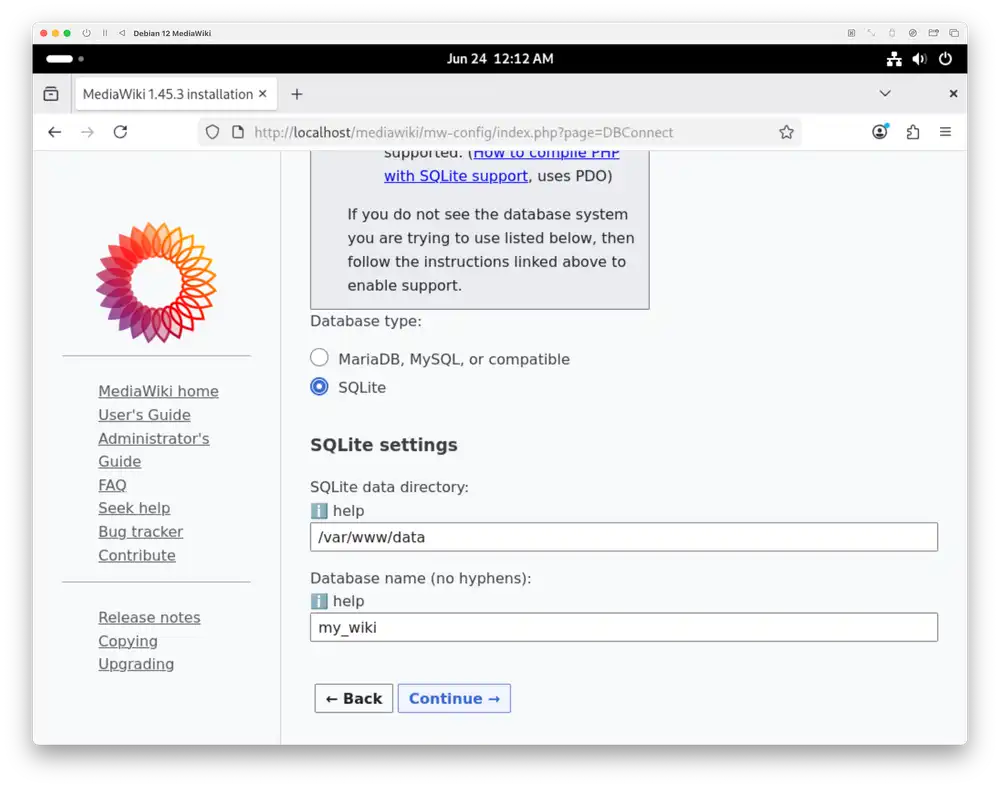Open the Seek help link
Image resolution: width=1000 pixels, height=788 pixels.
pos(134,508)
